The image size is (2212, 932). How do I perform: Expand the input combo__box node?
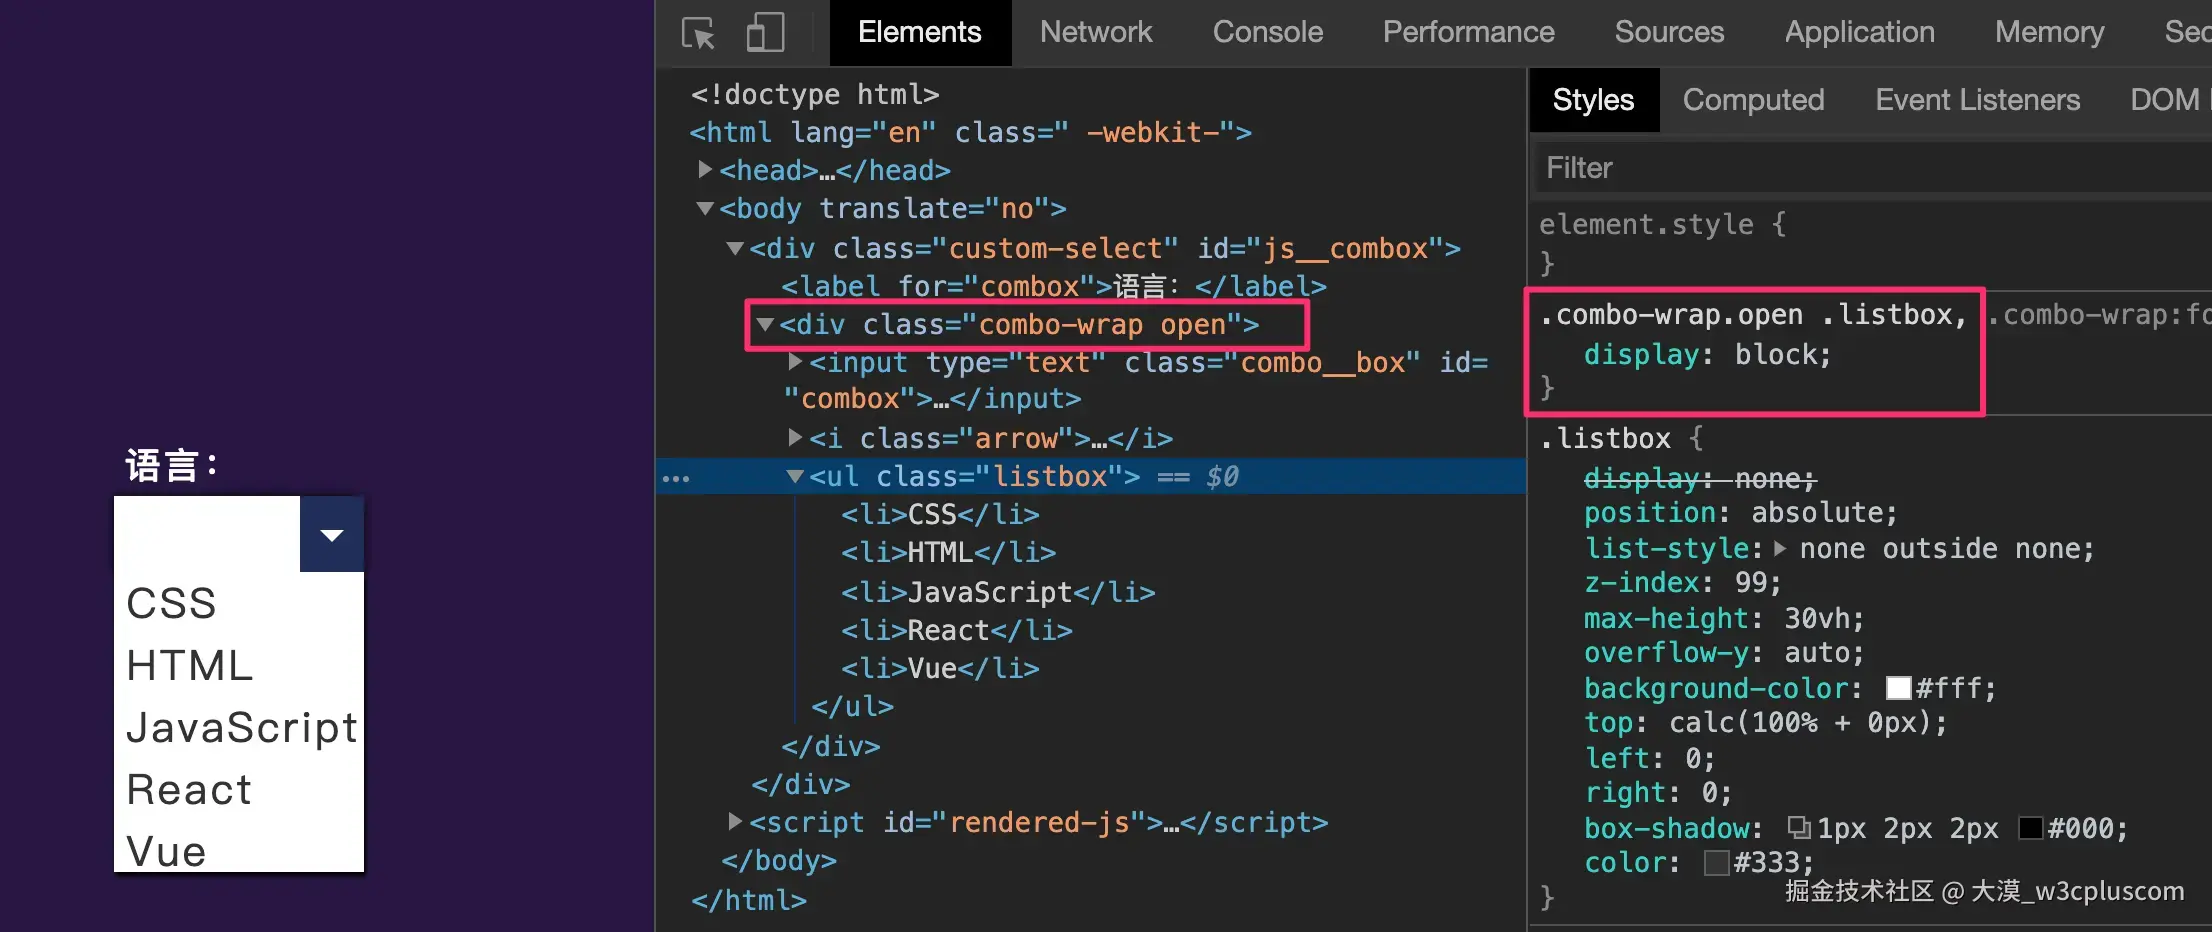[x=795, y=362]
